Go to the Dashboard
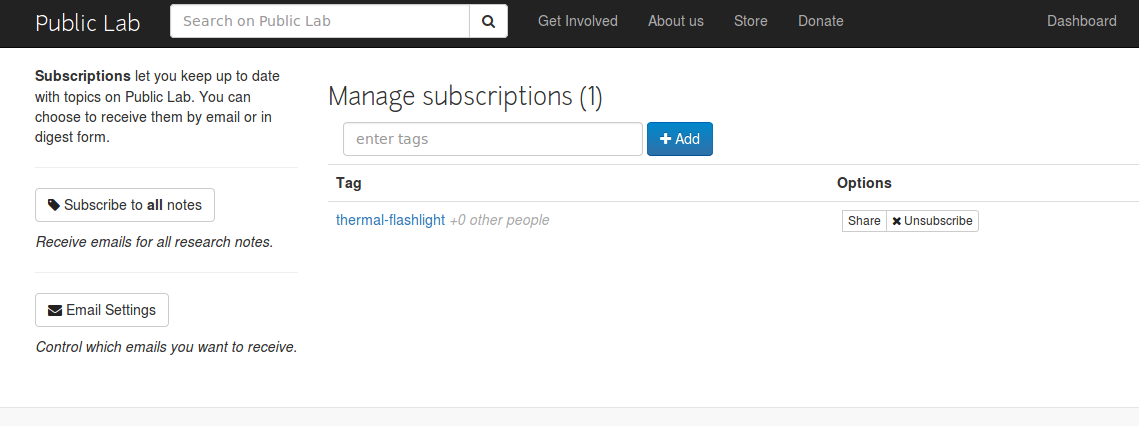This screenshot has width=1139, height=426. pyautogui.click(x=1082, y=21)
